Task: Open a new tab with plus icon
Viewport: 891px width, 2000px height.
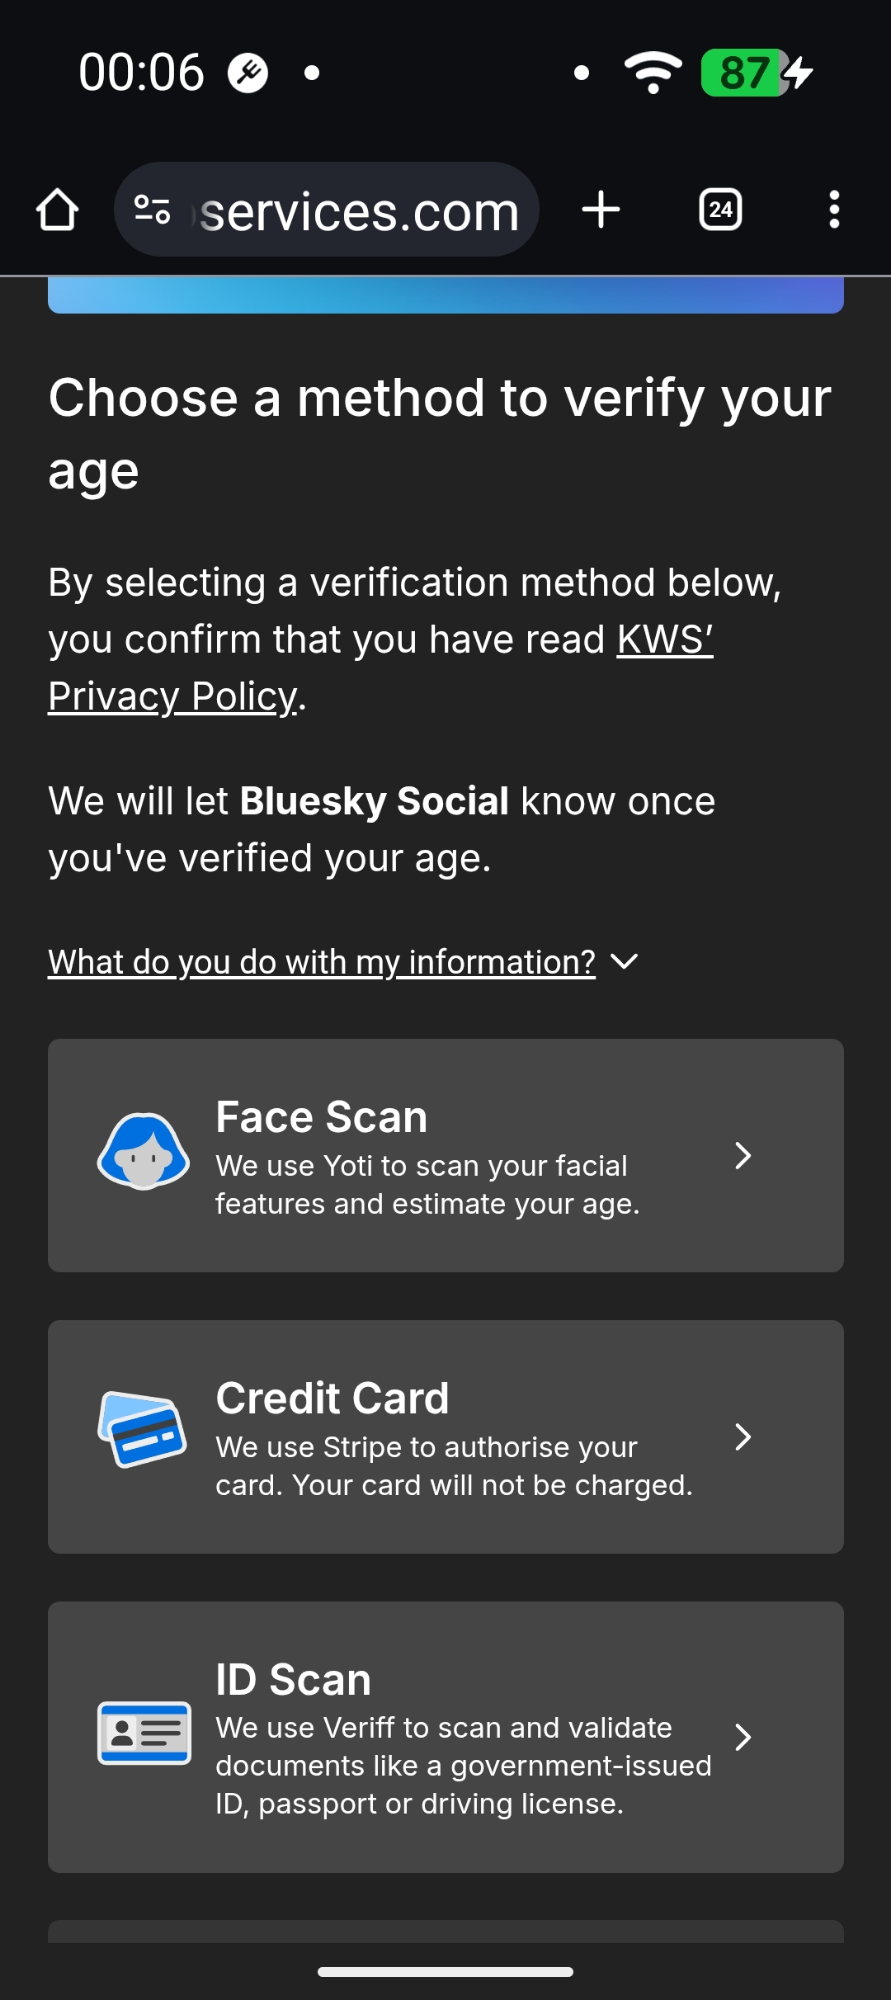Action: pyautogui.click(x=601, y=210)
